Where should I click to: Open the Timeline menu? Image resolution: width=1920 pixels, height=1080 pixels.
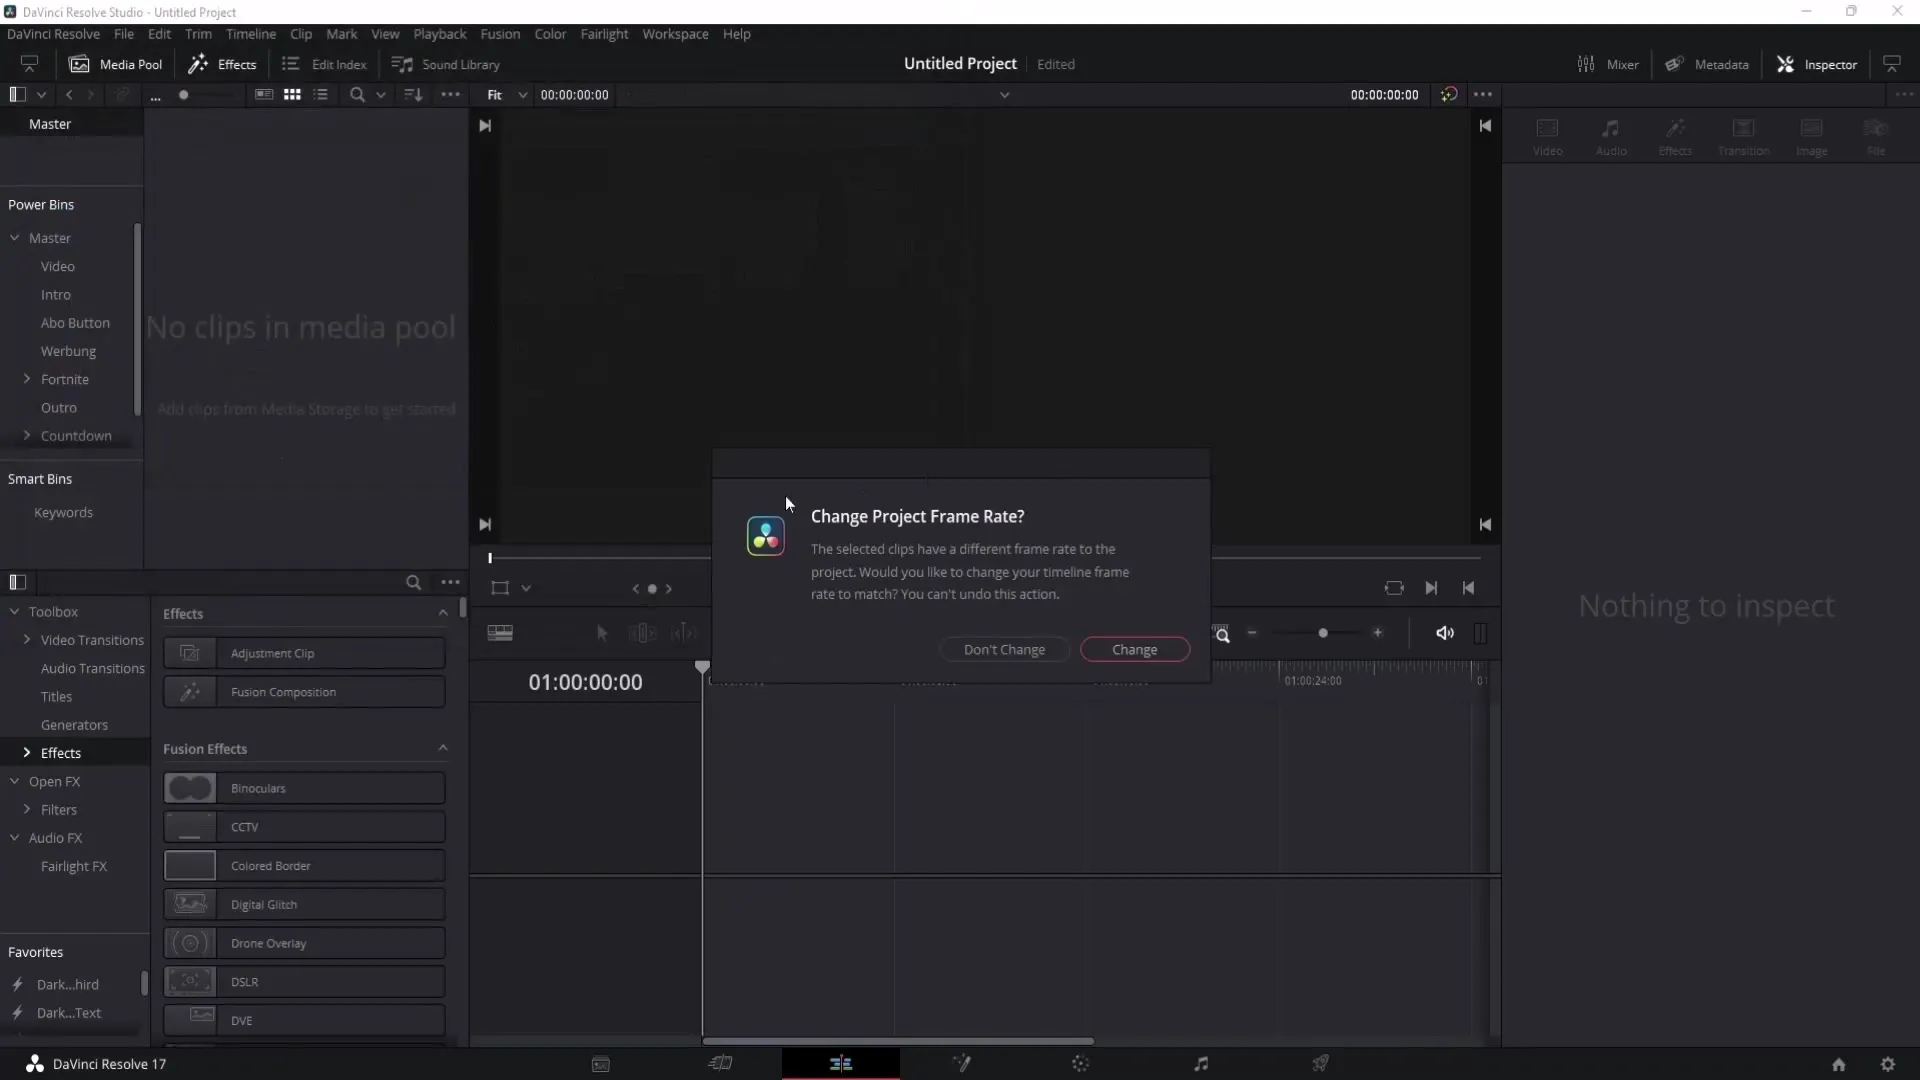251,34
